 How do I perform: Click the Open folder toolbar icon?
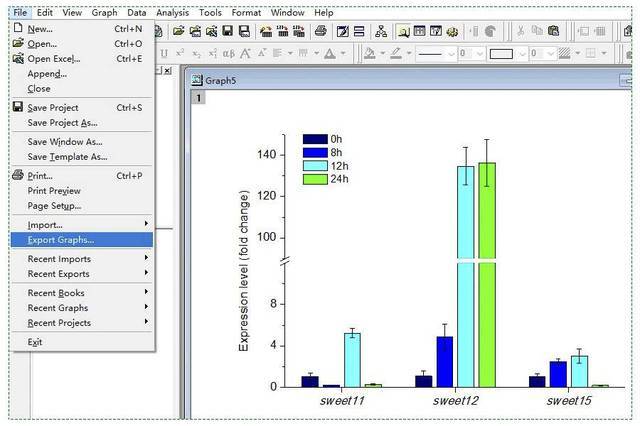178,31
